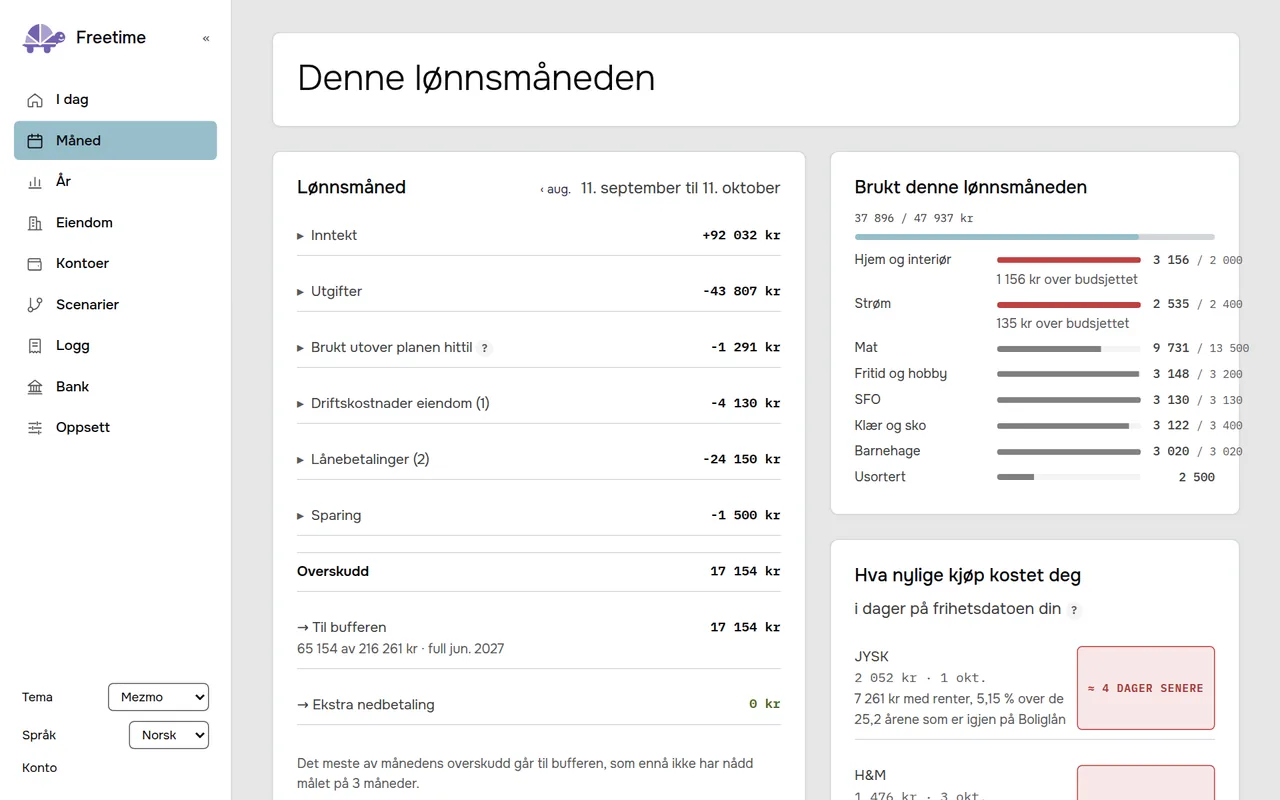Go to previous month via ‹ aug. link
Image resolution: width=1280 pixels, height=800 pixels.
coord(555,189)
